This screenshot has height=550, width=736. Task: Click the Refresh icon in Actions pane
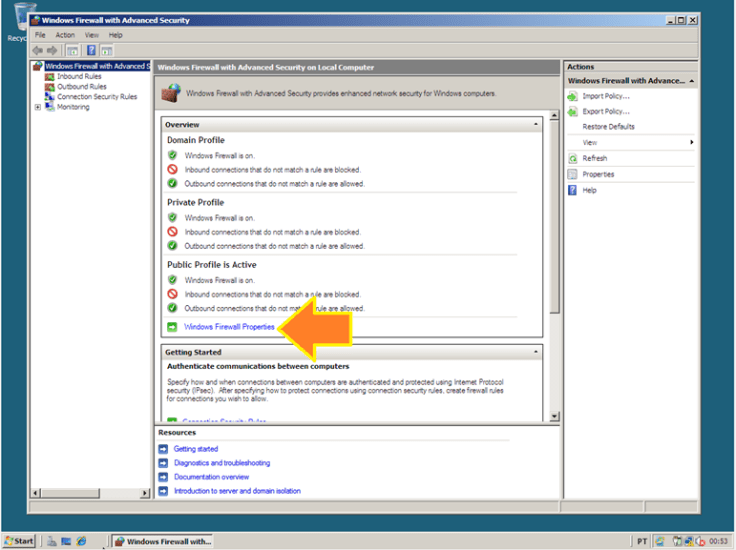point(573,158)
